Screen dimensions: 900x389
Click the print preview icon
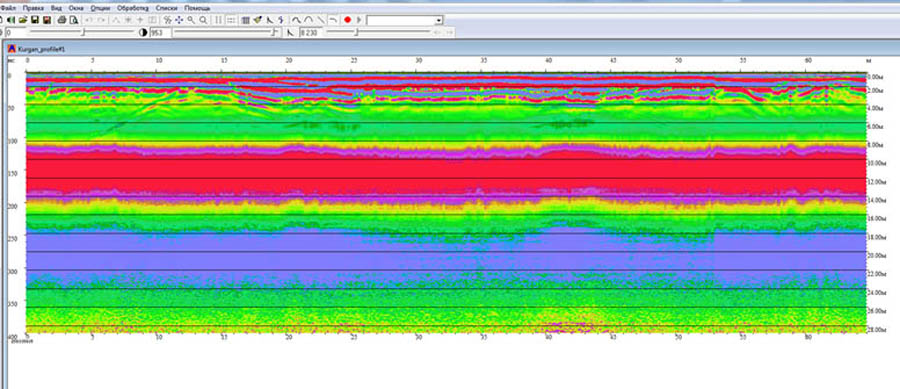click(x=73, y=20)
